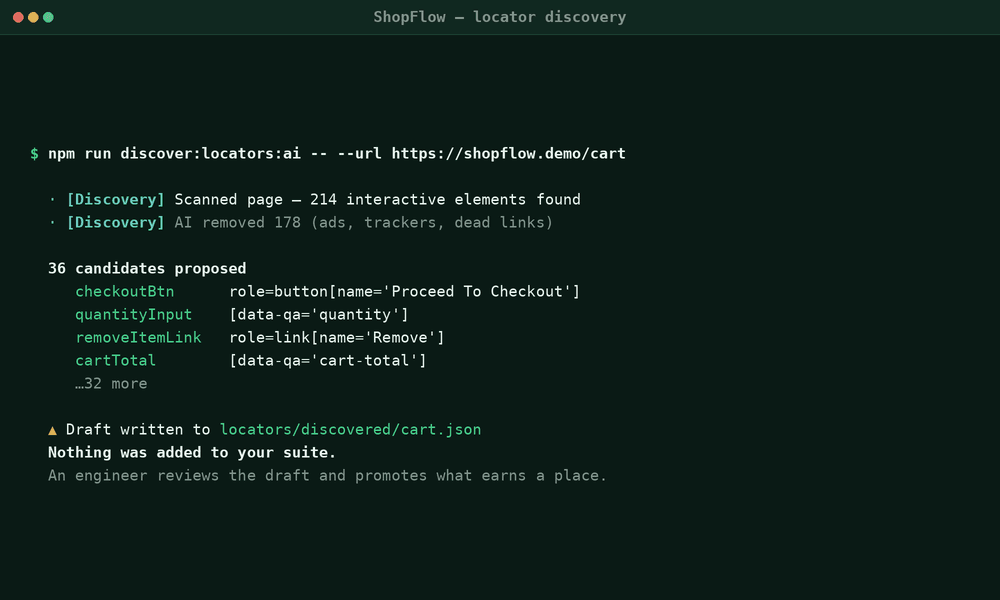Click the yellow minimize window dot

33,17
